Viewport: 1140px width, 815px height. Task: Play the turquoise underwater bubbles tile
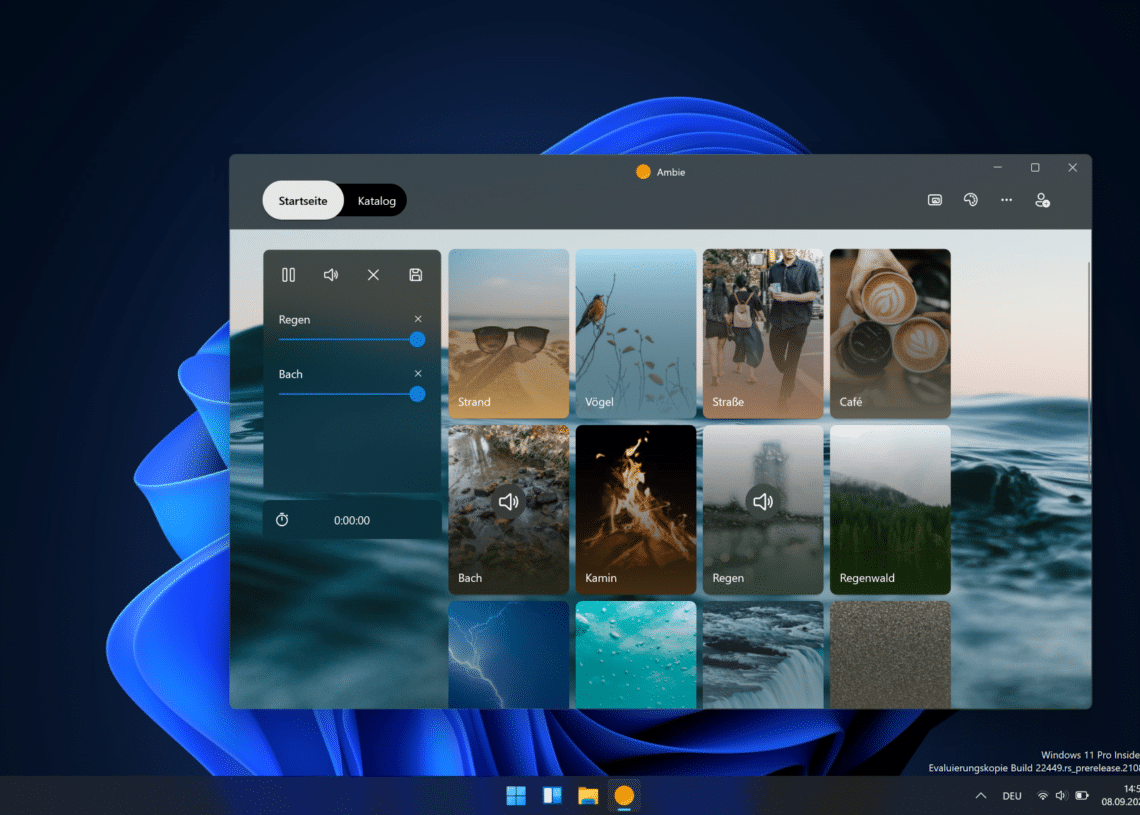pyautogui.click(x=636, y=654)
